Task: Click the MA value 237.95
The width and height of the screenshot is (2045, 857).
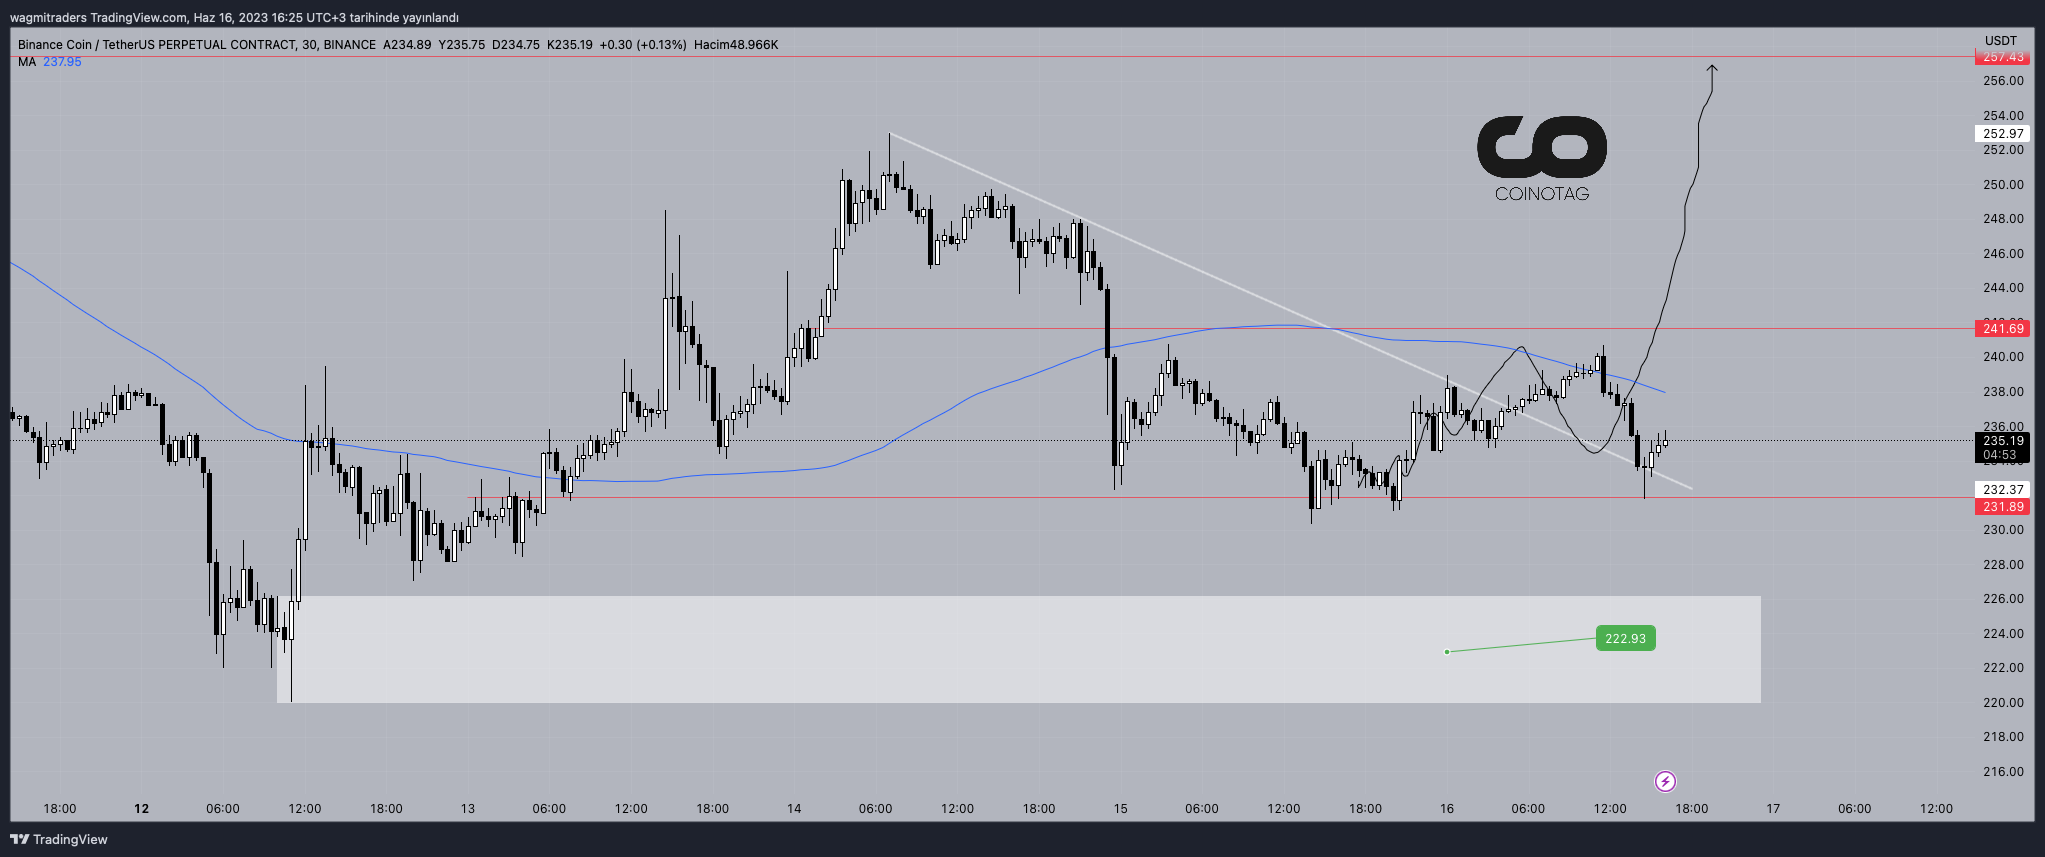Action: pyautogui.click(x=62, y=62)
